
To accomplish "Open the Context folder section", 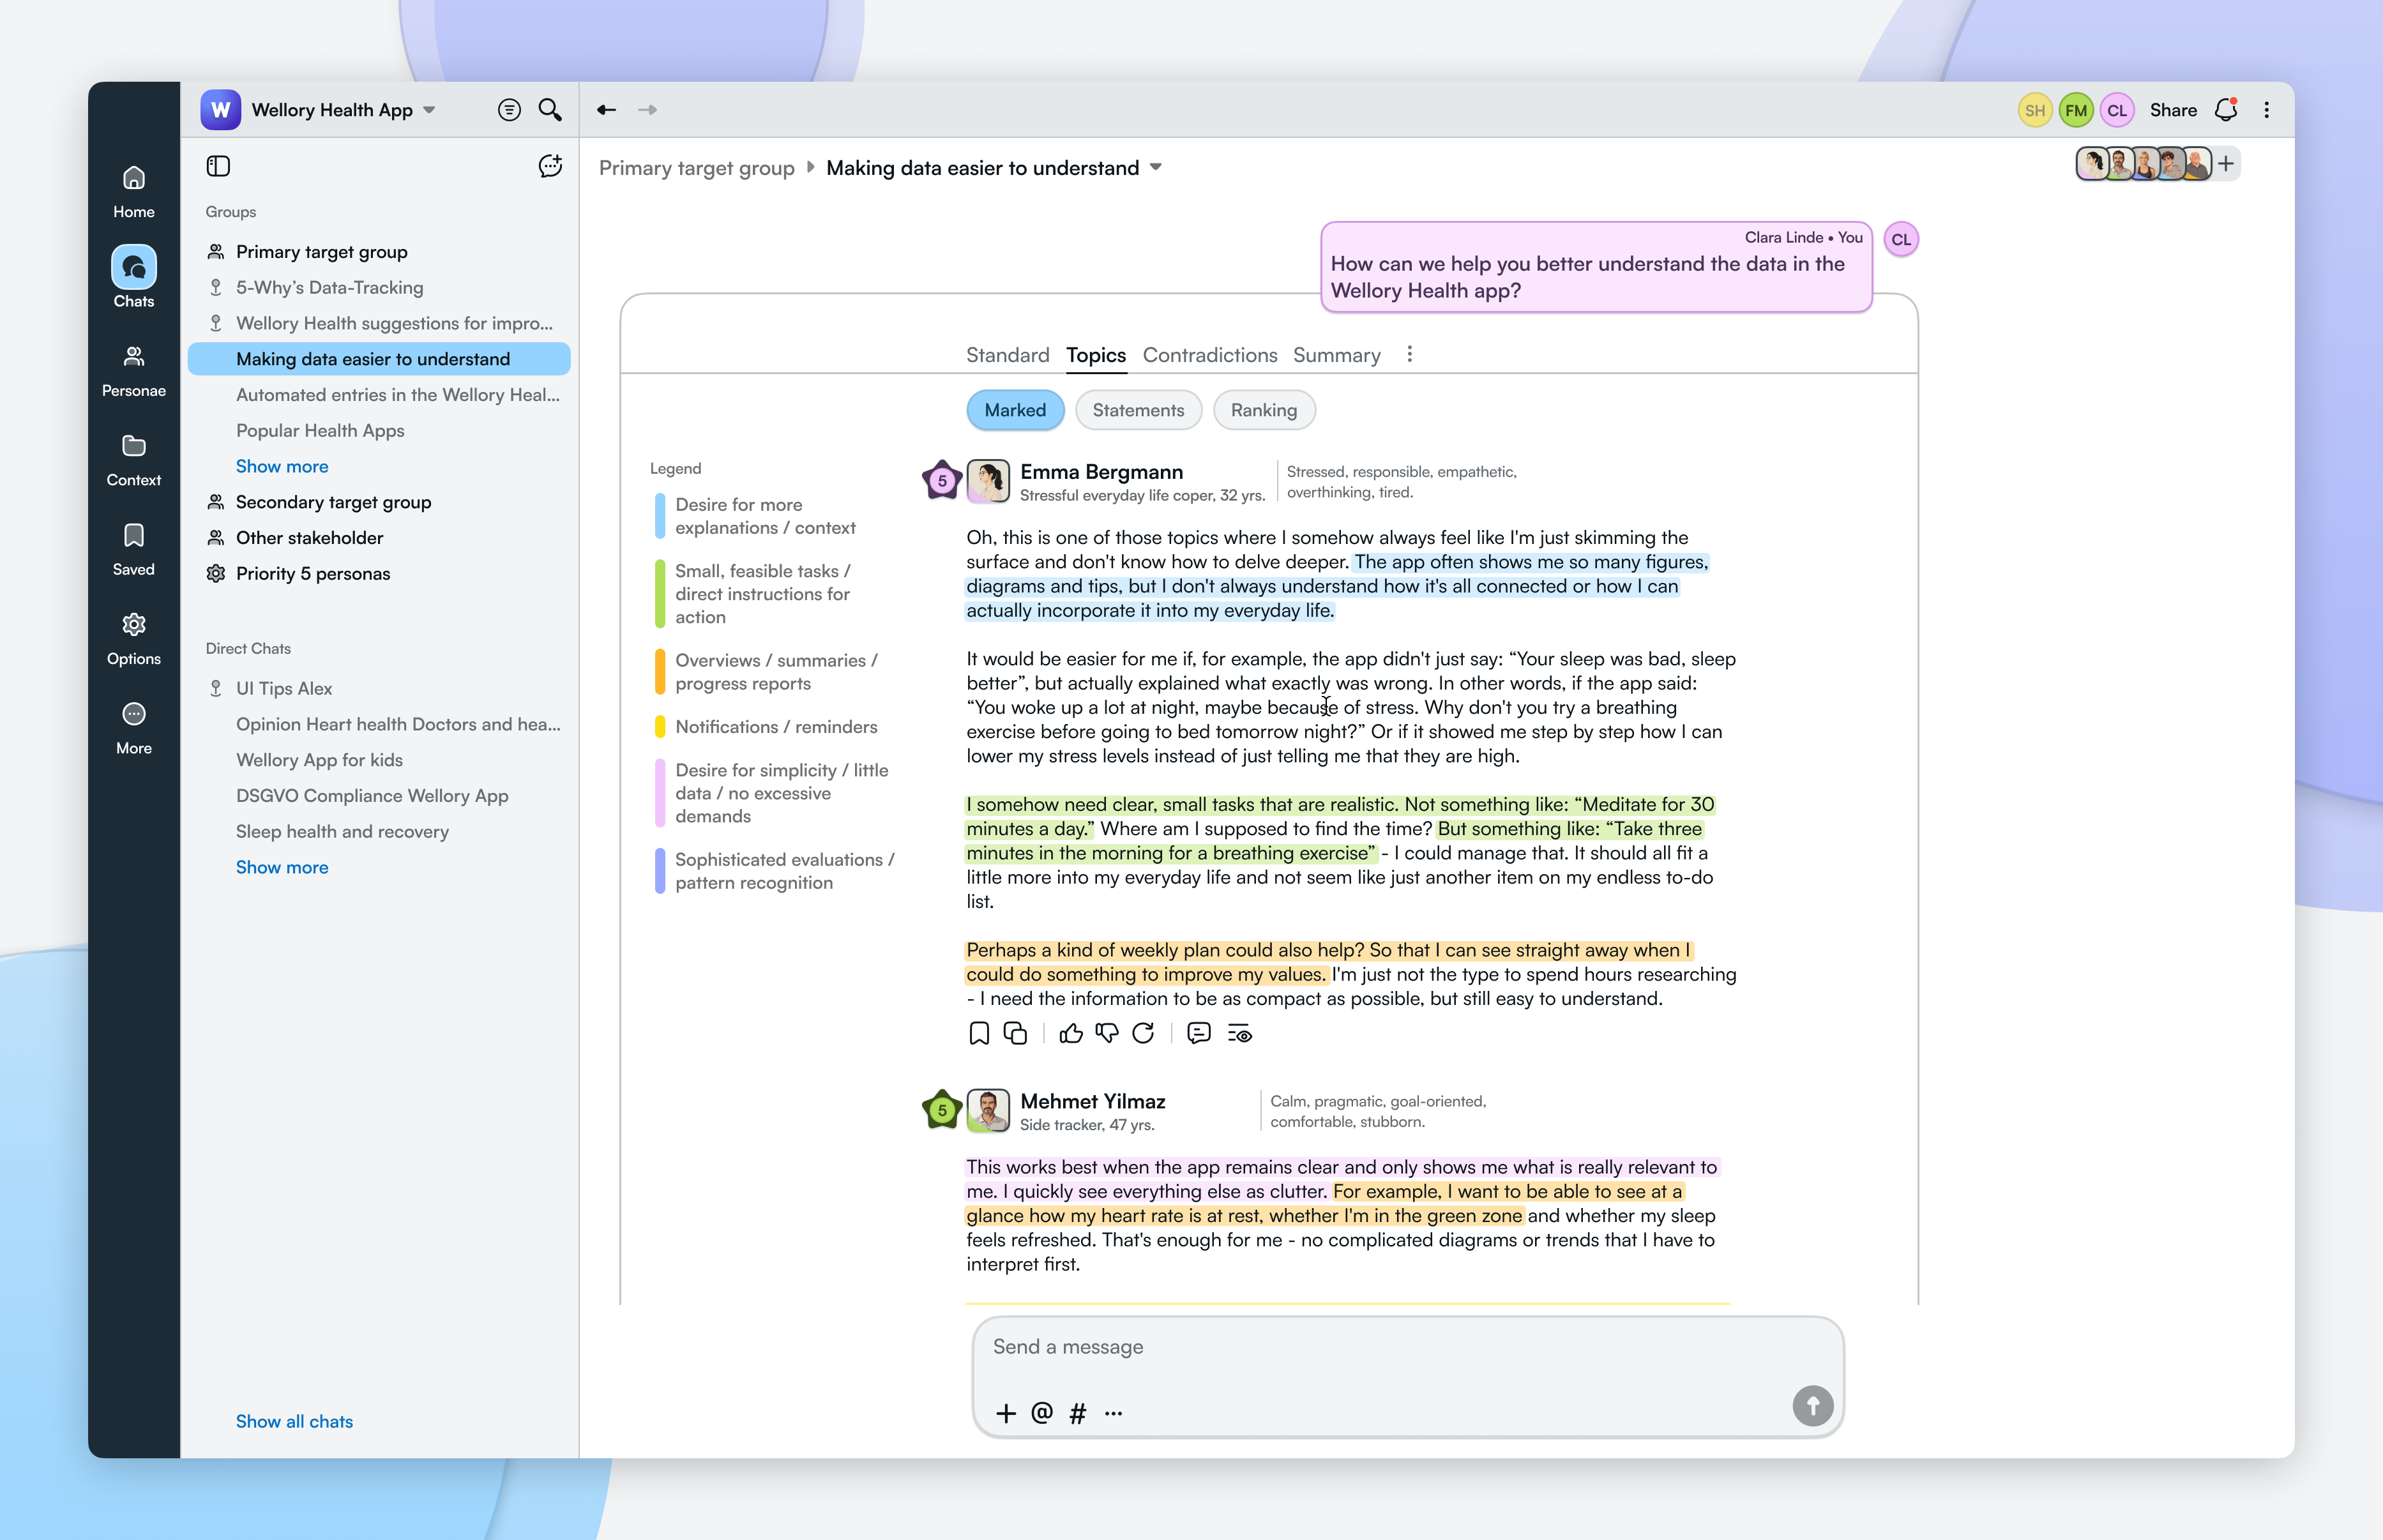I will tap(133, 459).
